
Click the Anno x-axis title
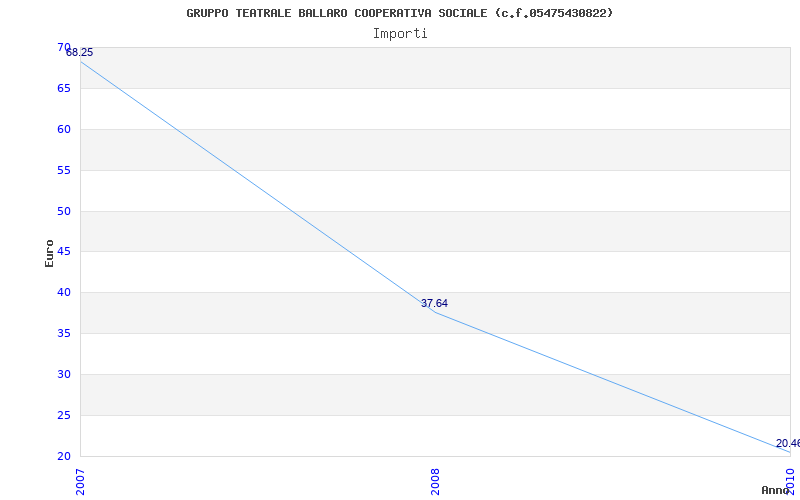click(776, 490)
